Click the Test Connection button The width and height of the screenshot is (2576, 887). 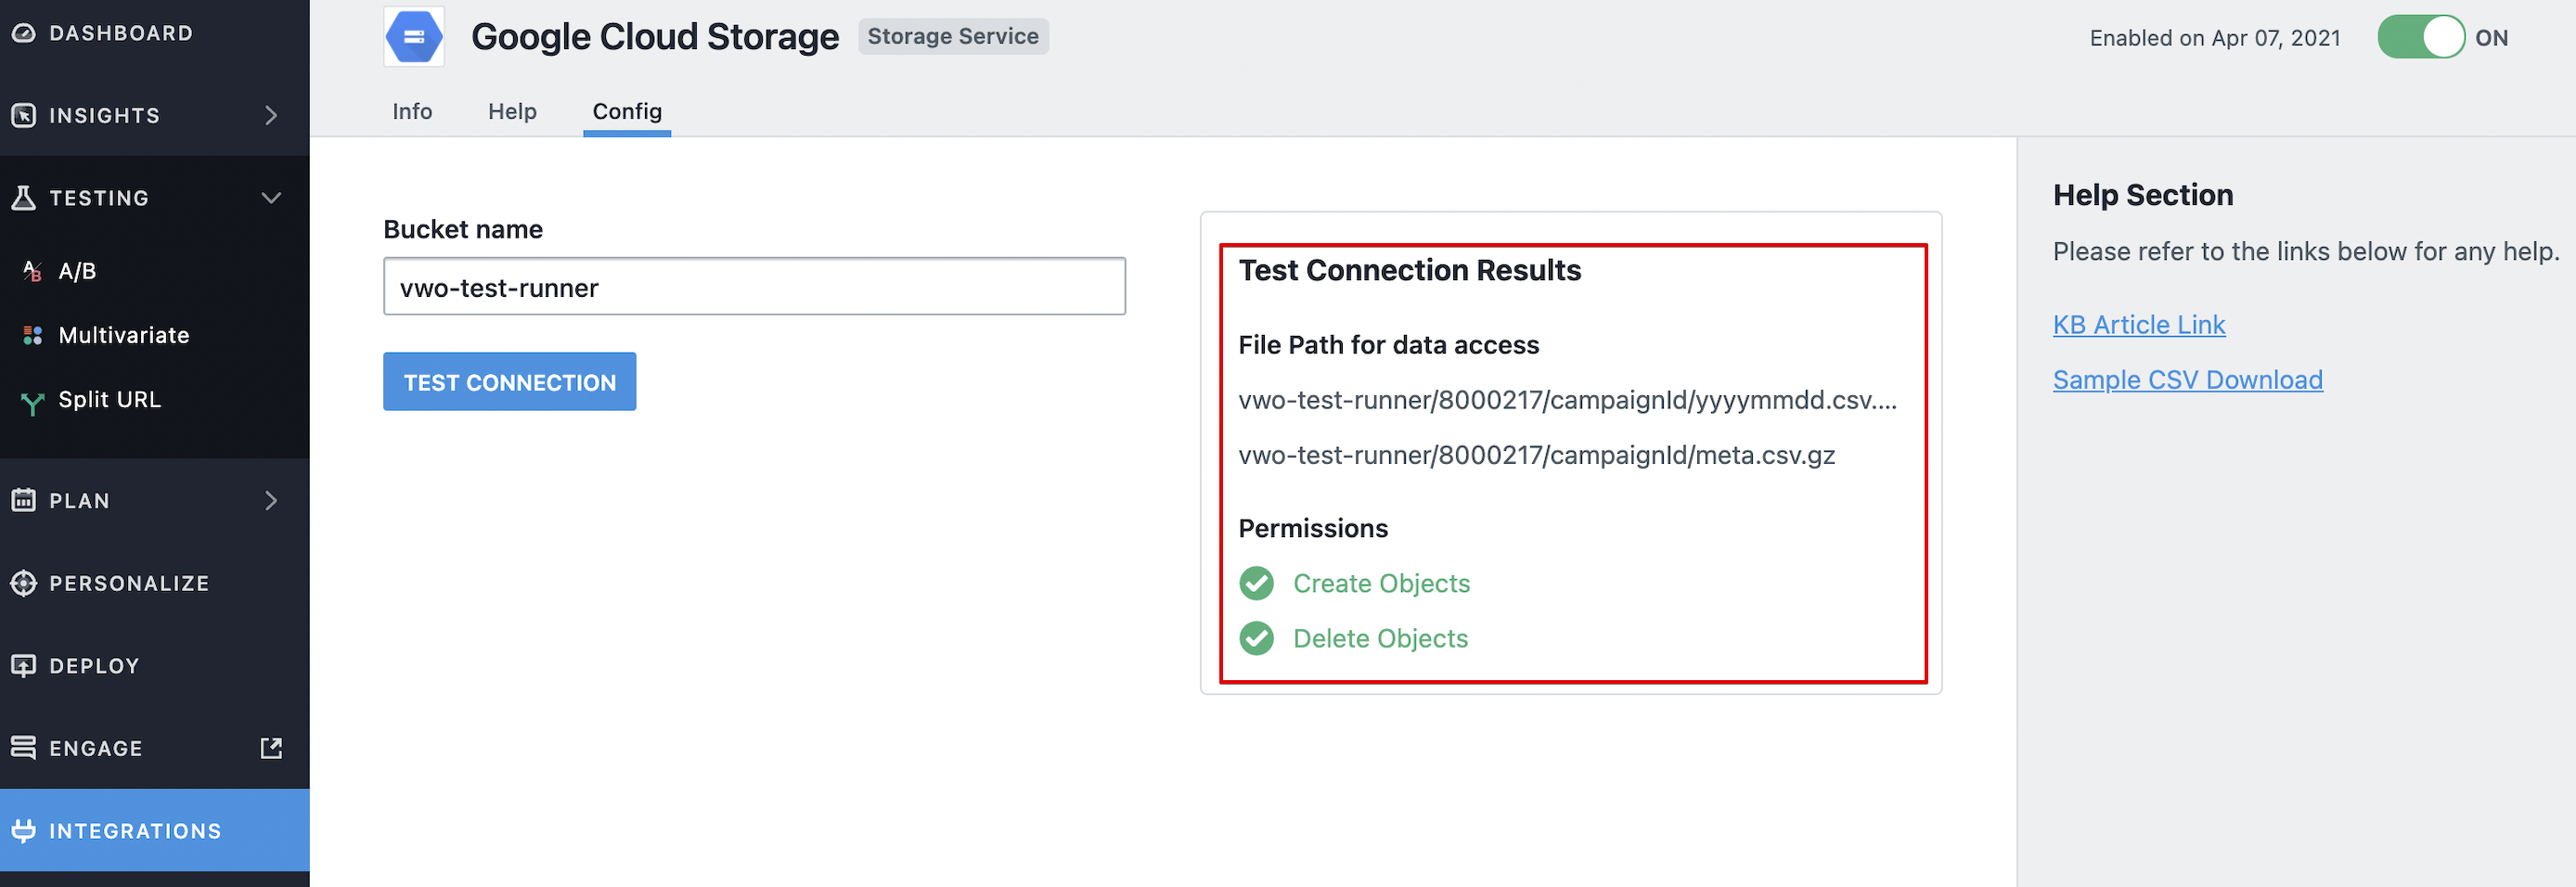pos(509,381)
